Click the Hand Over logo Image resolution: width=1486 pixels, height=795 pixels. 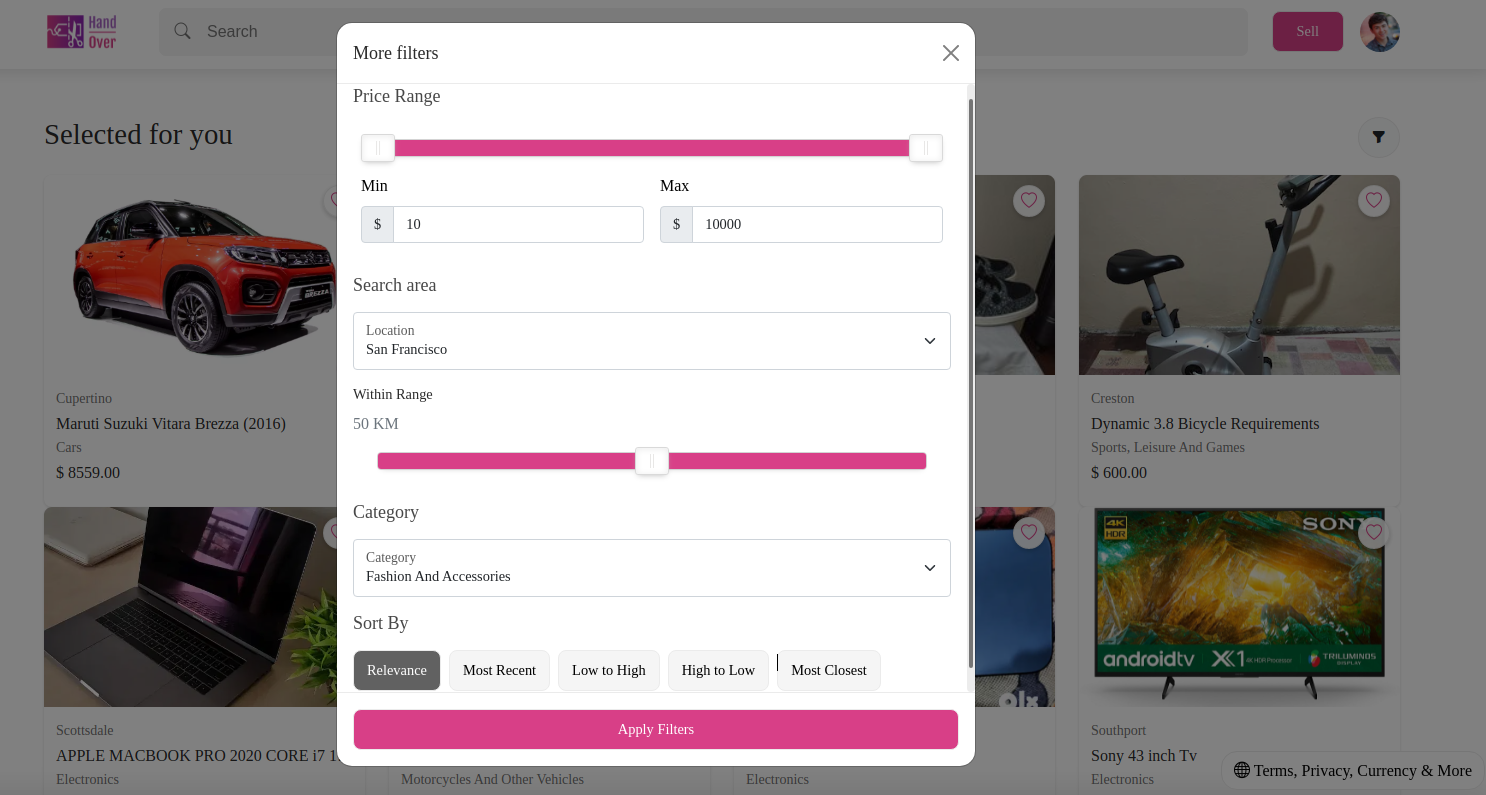point(81,31)
